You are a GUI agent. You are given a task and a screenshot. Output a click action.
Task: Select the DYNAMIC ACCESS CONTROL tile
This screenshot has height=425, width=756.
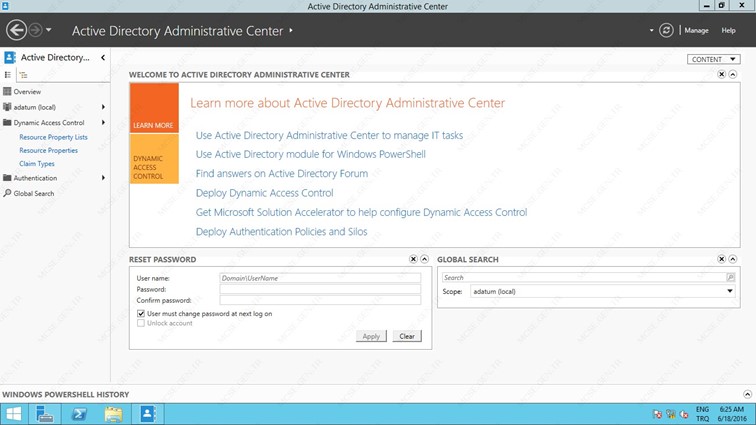pos(154,159)
